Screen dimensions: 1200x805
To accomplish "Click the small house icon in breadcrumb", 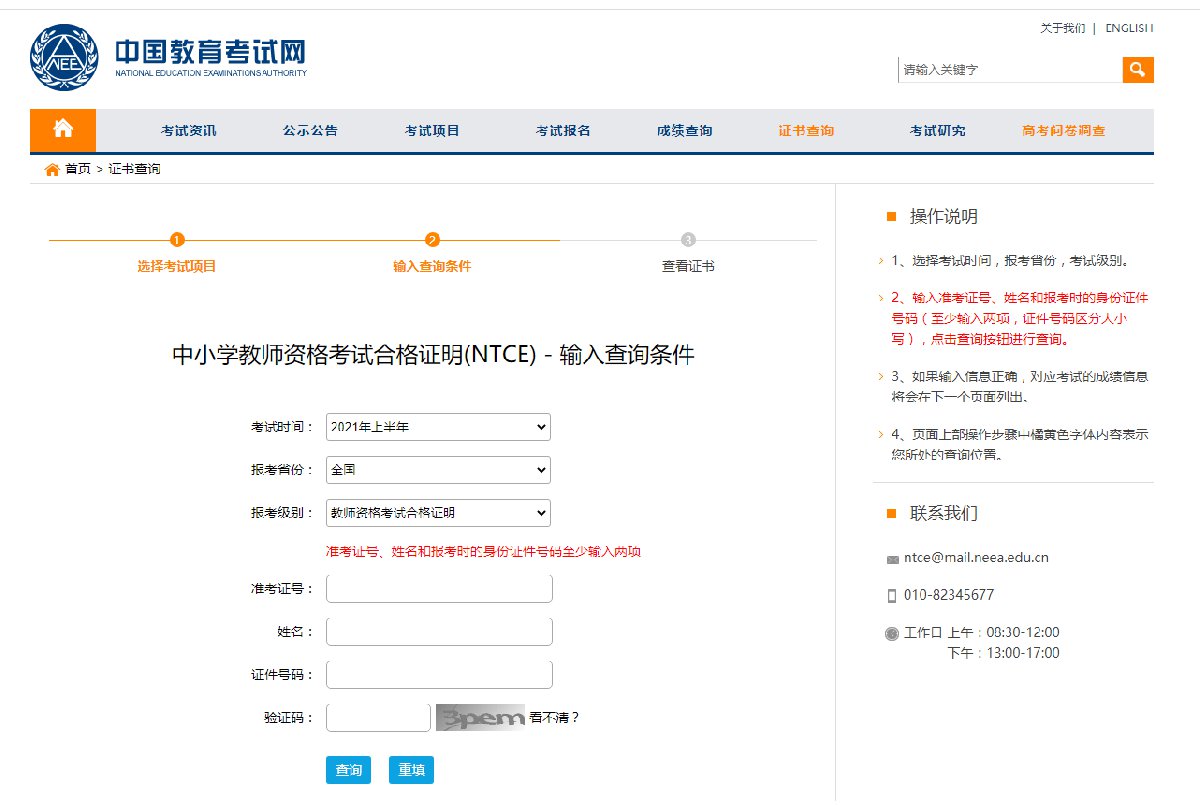I will 52,169.
